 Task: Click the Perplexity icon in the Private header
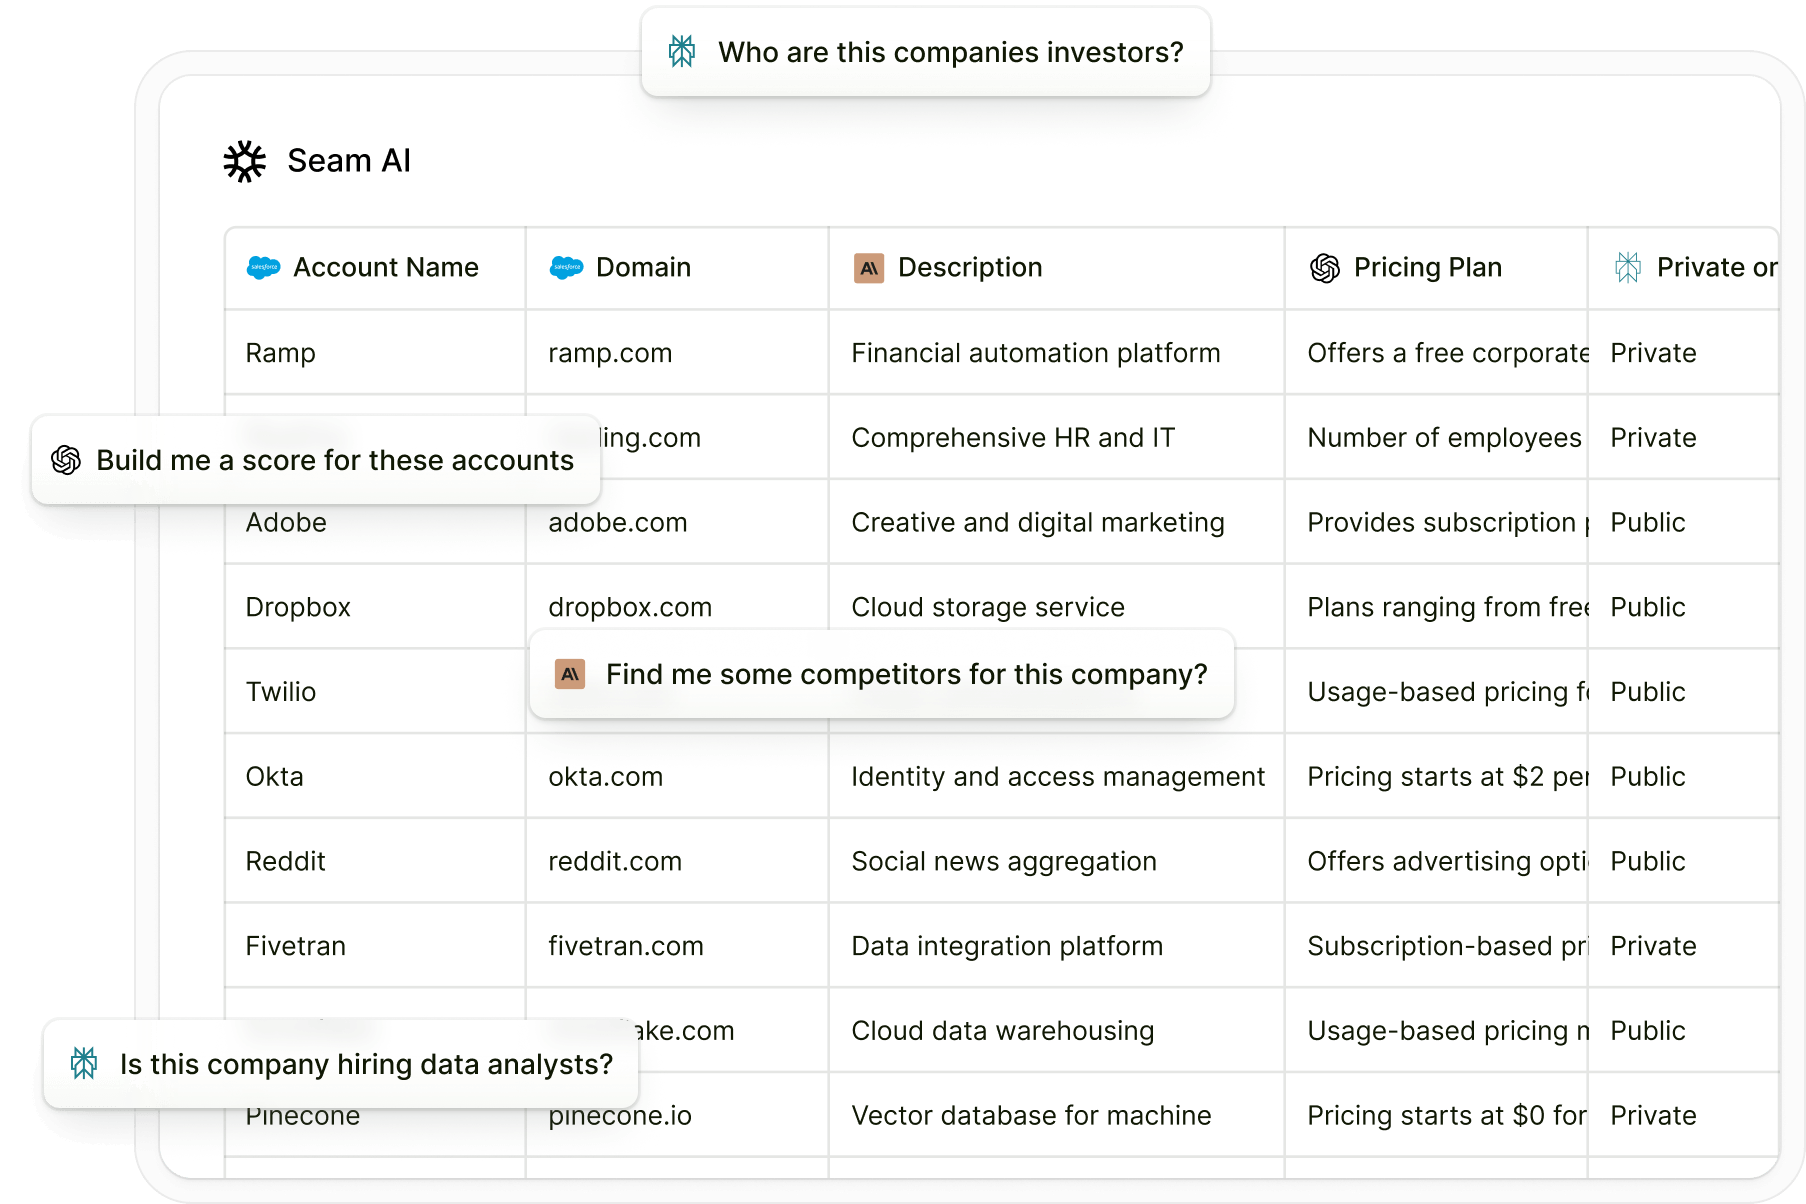tap(1628, 268)
